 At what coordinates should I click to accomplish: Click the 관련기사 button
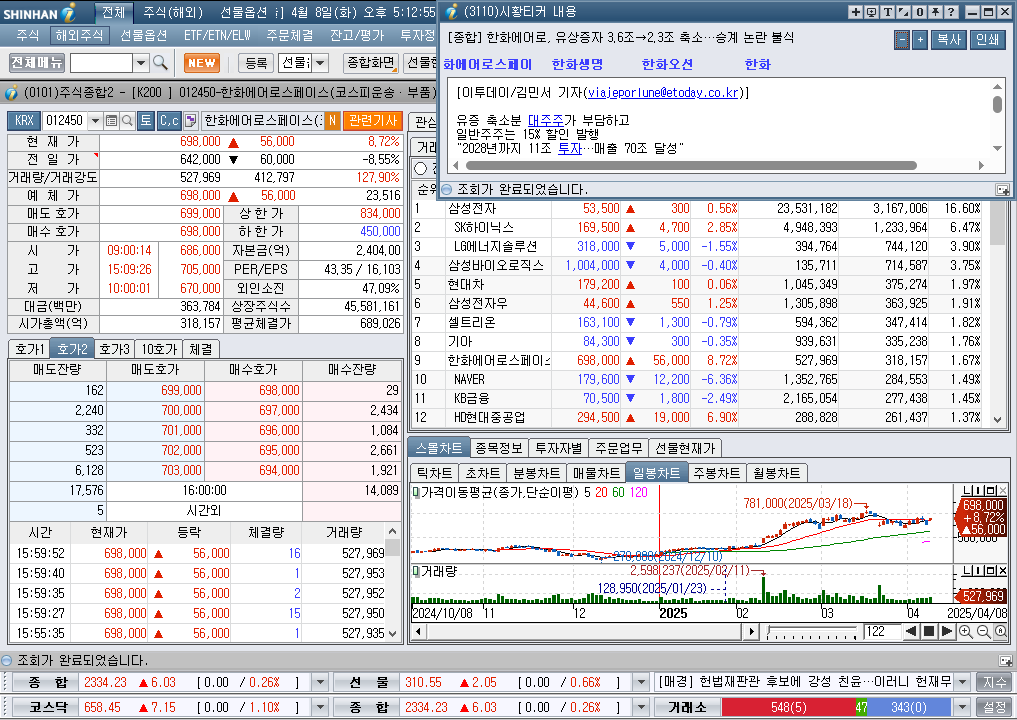point(373,121)
